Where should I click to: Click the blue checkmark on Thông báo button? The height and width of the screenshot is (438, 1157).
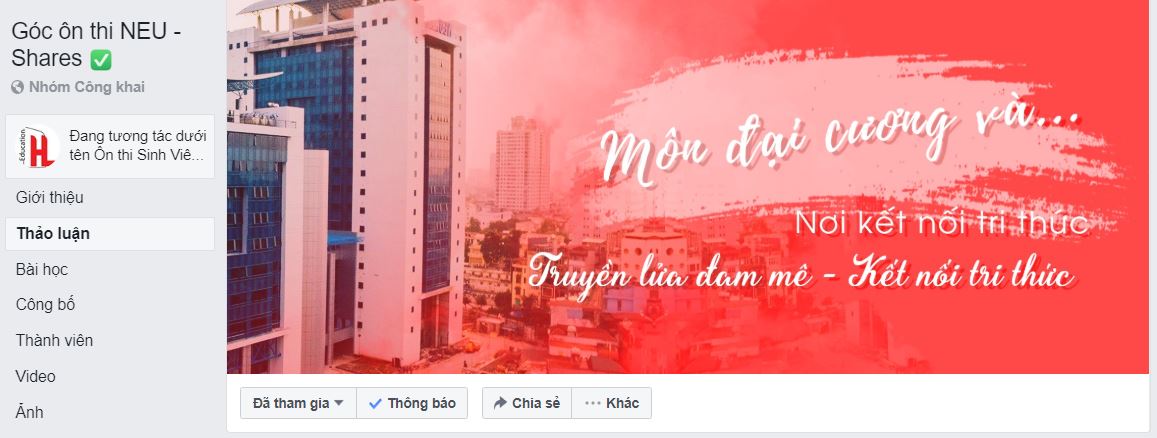coord(375,403)
